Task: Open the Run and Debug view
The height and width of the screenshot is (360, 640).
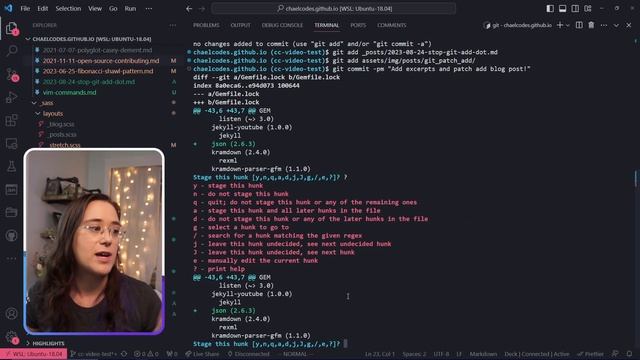Action: click(11, 97)
